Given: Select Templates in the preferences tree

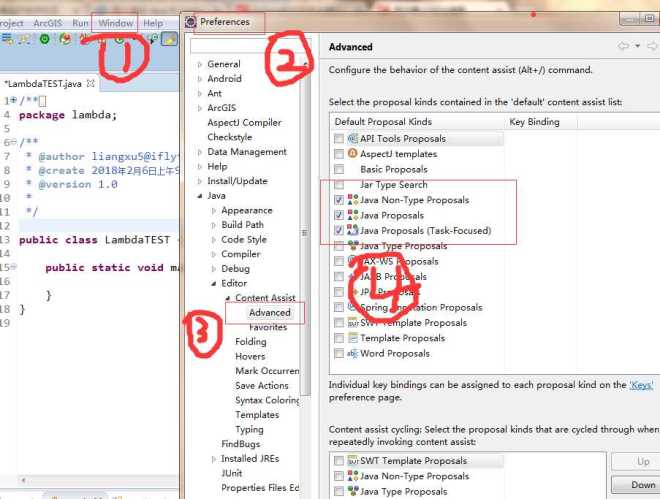Looking at the screenshot, I should pos(257,415).
